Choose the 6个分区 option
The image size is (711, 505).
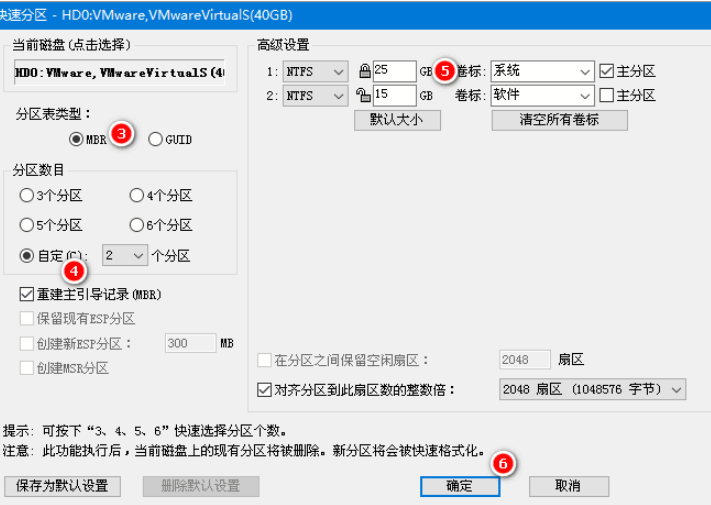pyautogui.click(x=137, y=225)
